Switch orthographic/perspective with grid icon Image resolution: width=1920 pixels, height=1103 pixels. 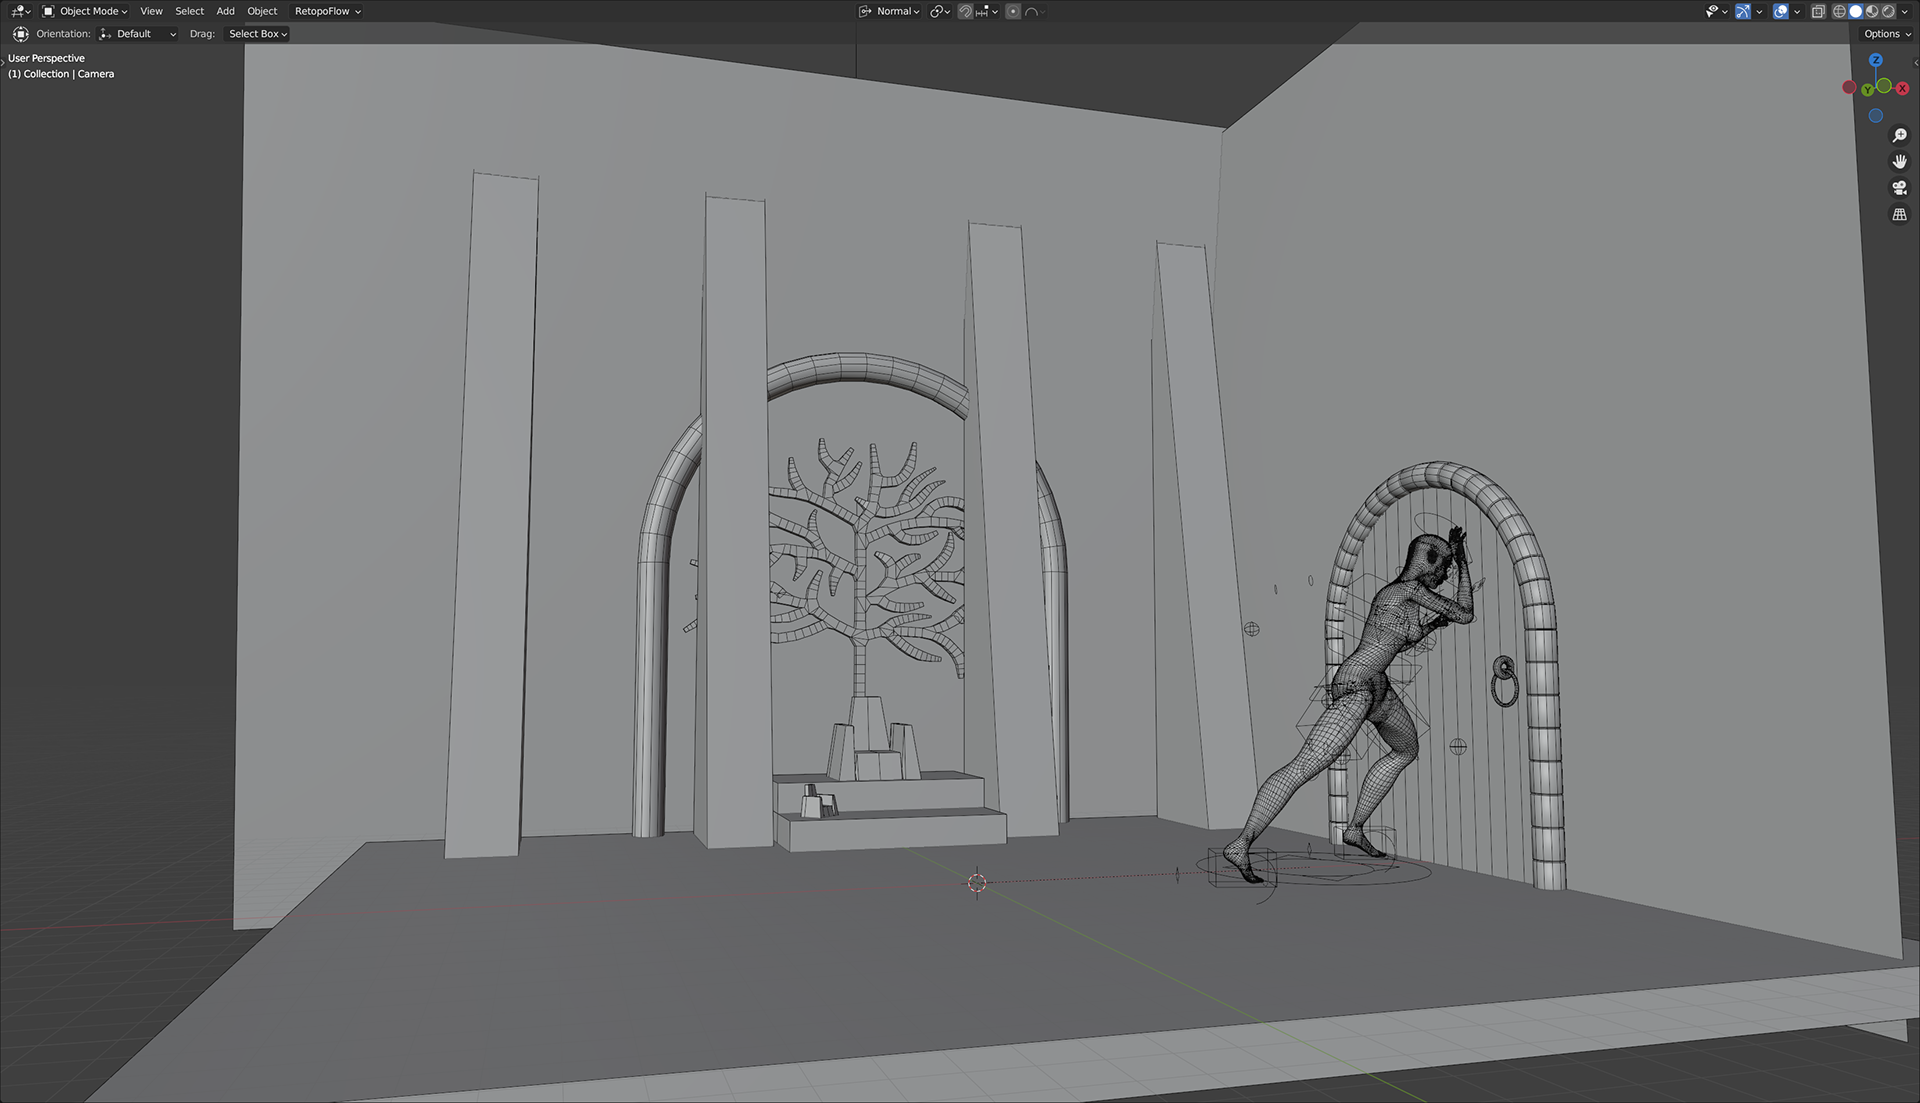coord(1899,214)
